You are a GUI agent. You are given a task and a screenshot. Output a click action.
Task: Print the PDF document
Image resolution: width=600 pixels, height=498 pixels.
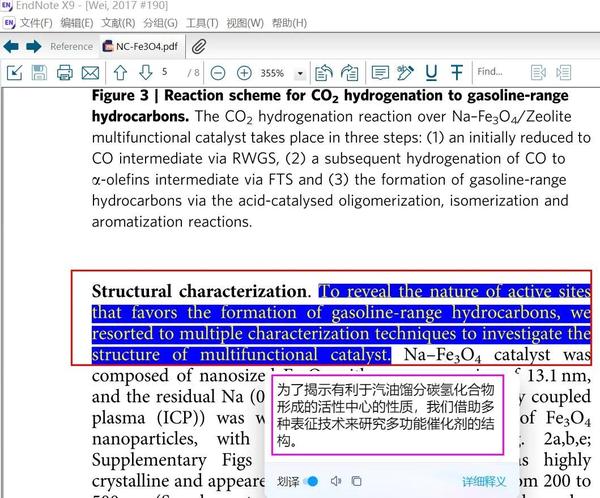click(65, 72)
